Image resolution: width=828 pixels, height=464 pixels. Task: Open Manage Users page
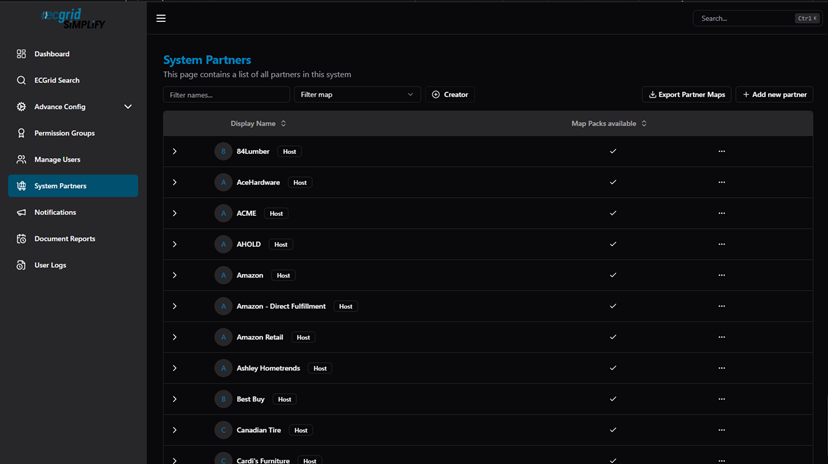tap(73, 159)
